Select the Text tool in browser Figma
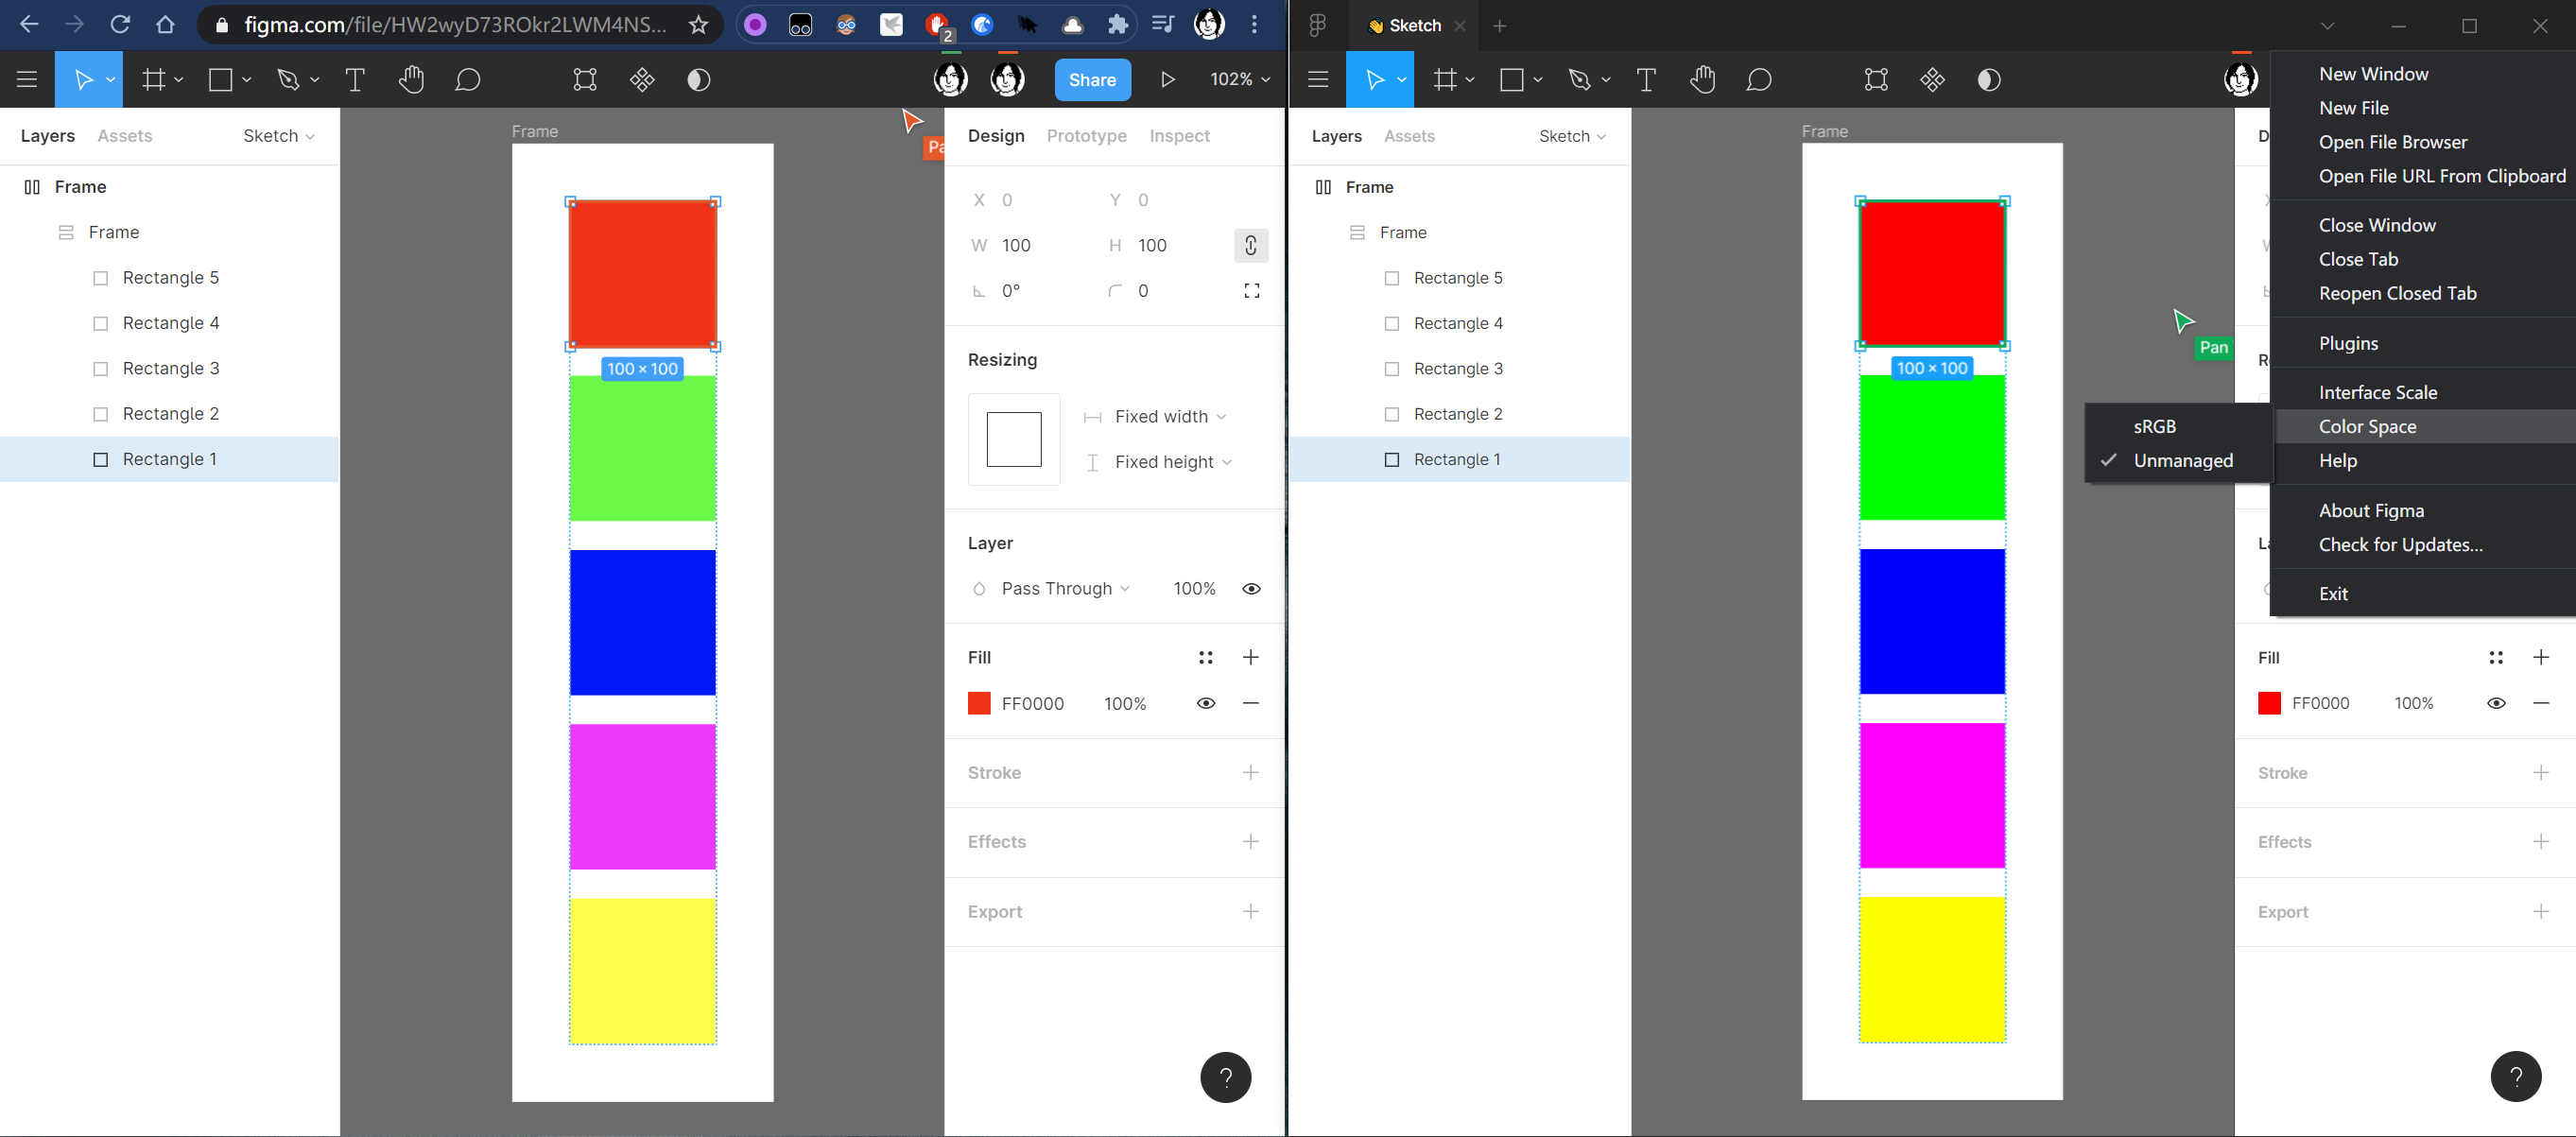The width and height of the screenshot is (2576, 1137). 355,79
